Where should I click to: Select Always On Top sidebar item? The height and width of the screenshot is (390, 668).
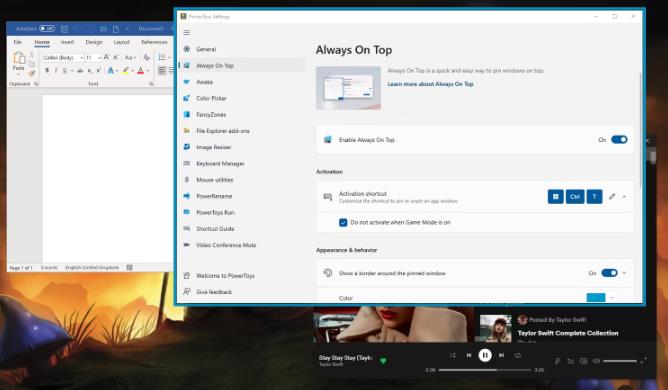point(242,66)
